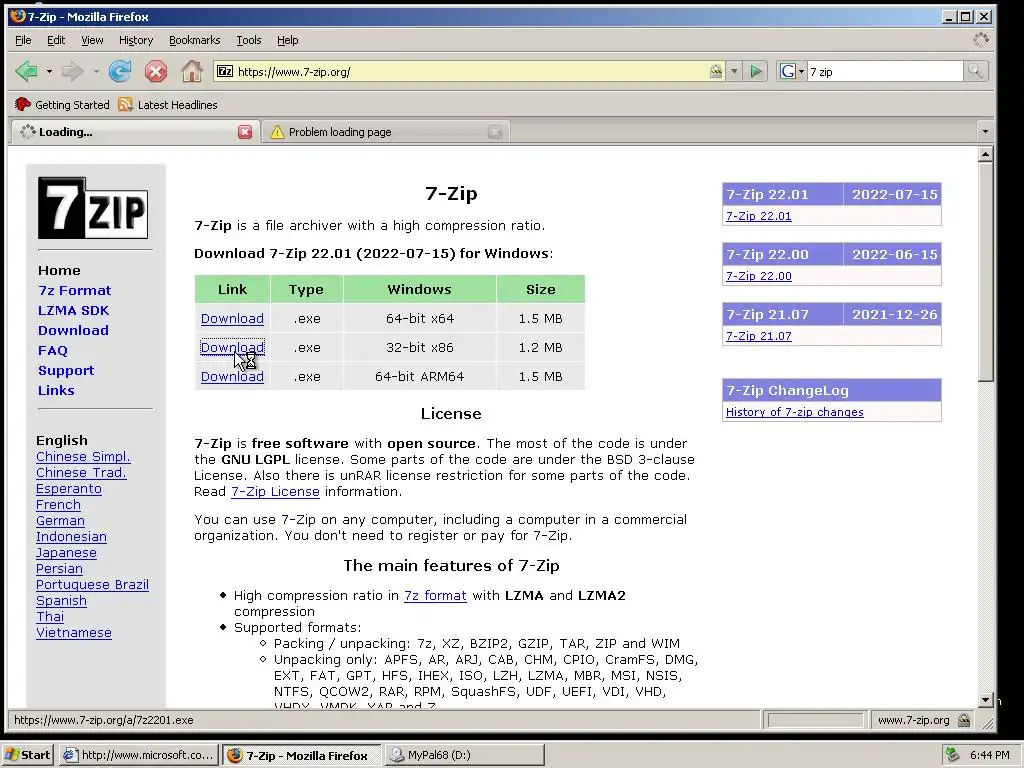Go to the FAQ page
This screenshot has height=768, width=1024.
pyautogui.click(x=53, y=351)
